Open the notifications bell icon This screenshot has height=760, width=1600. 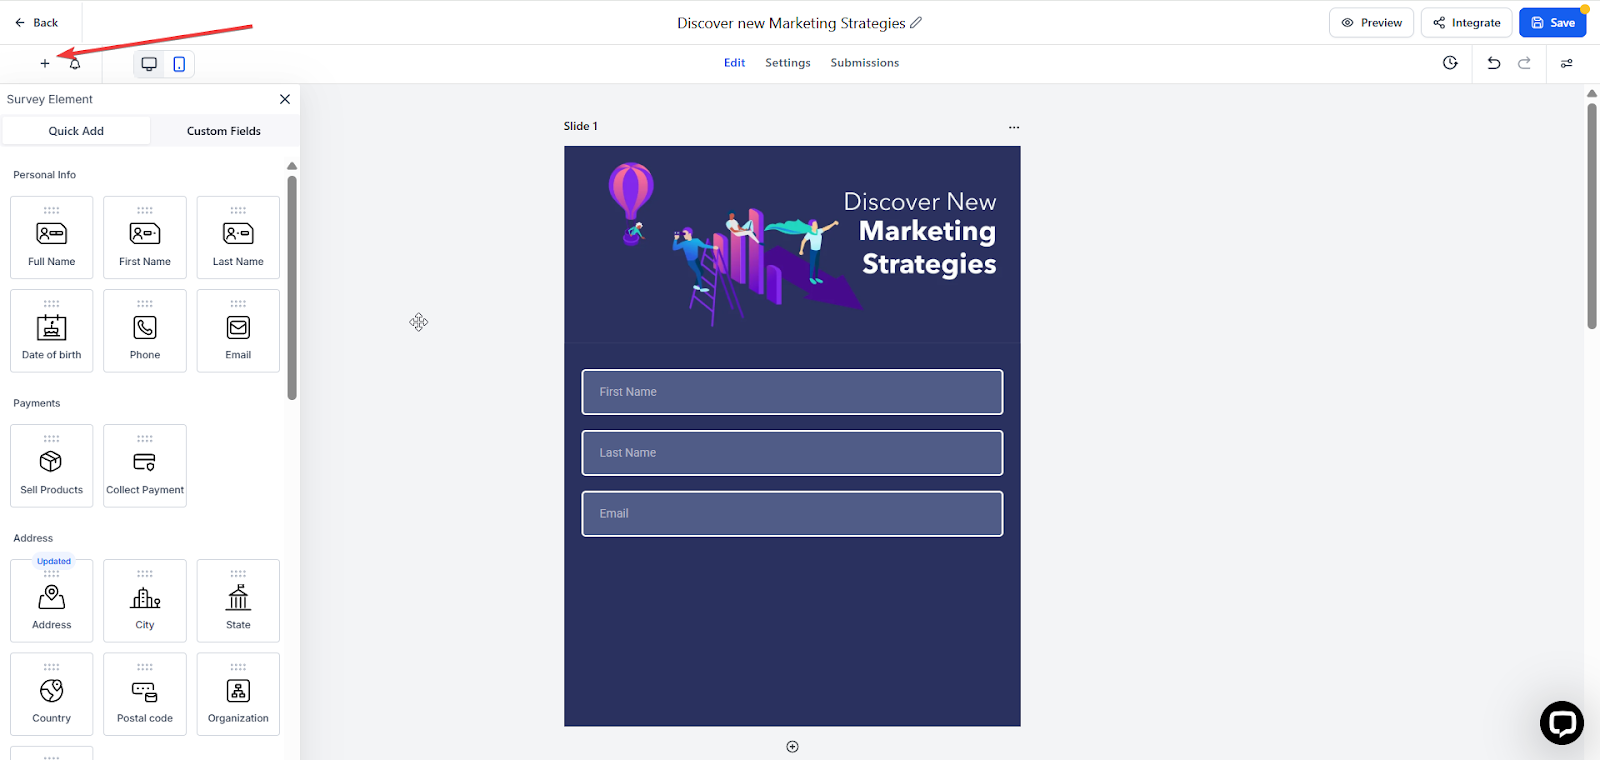[x=75, y=64]
